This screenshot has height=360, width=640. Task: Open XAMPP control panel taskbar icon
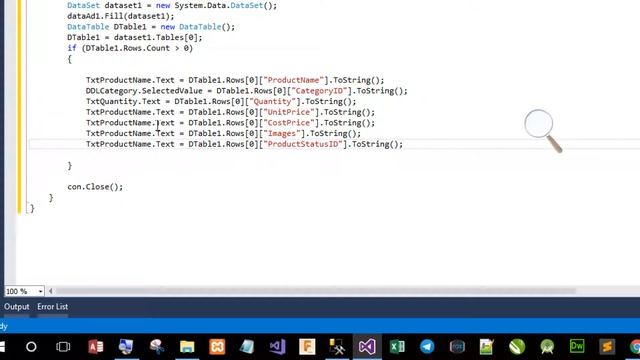click(217, 347)
